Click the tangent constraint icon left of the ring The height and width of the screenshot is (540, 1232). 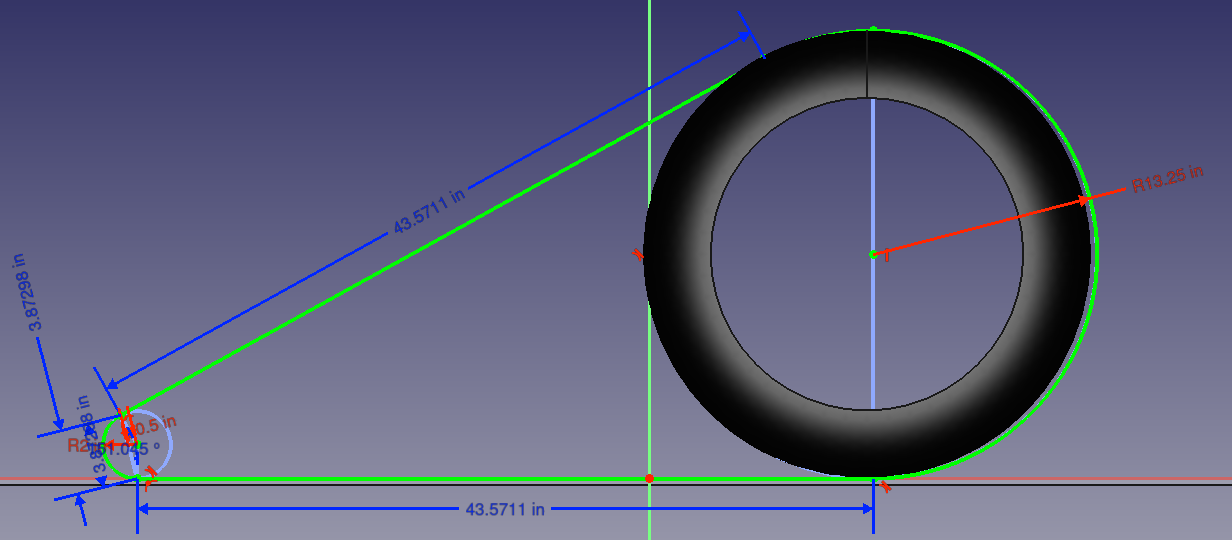pyautogui.click(x=637, y=255)
